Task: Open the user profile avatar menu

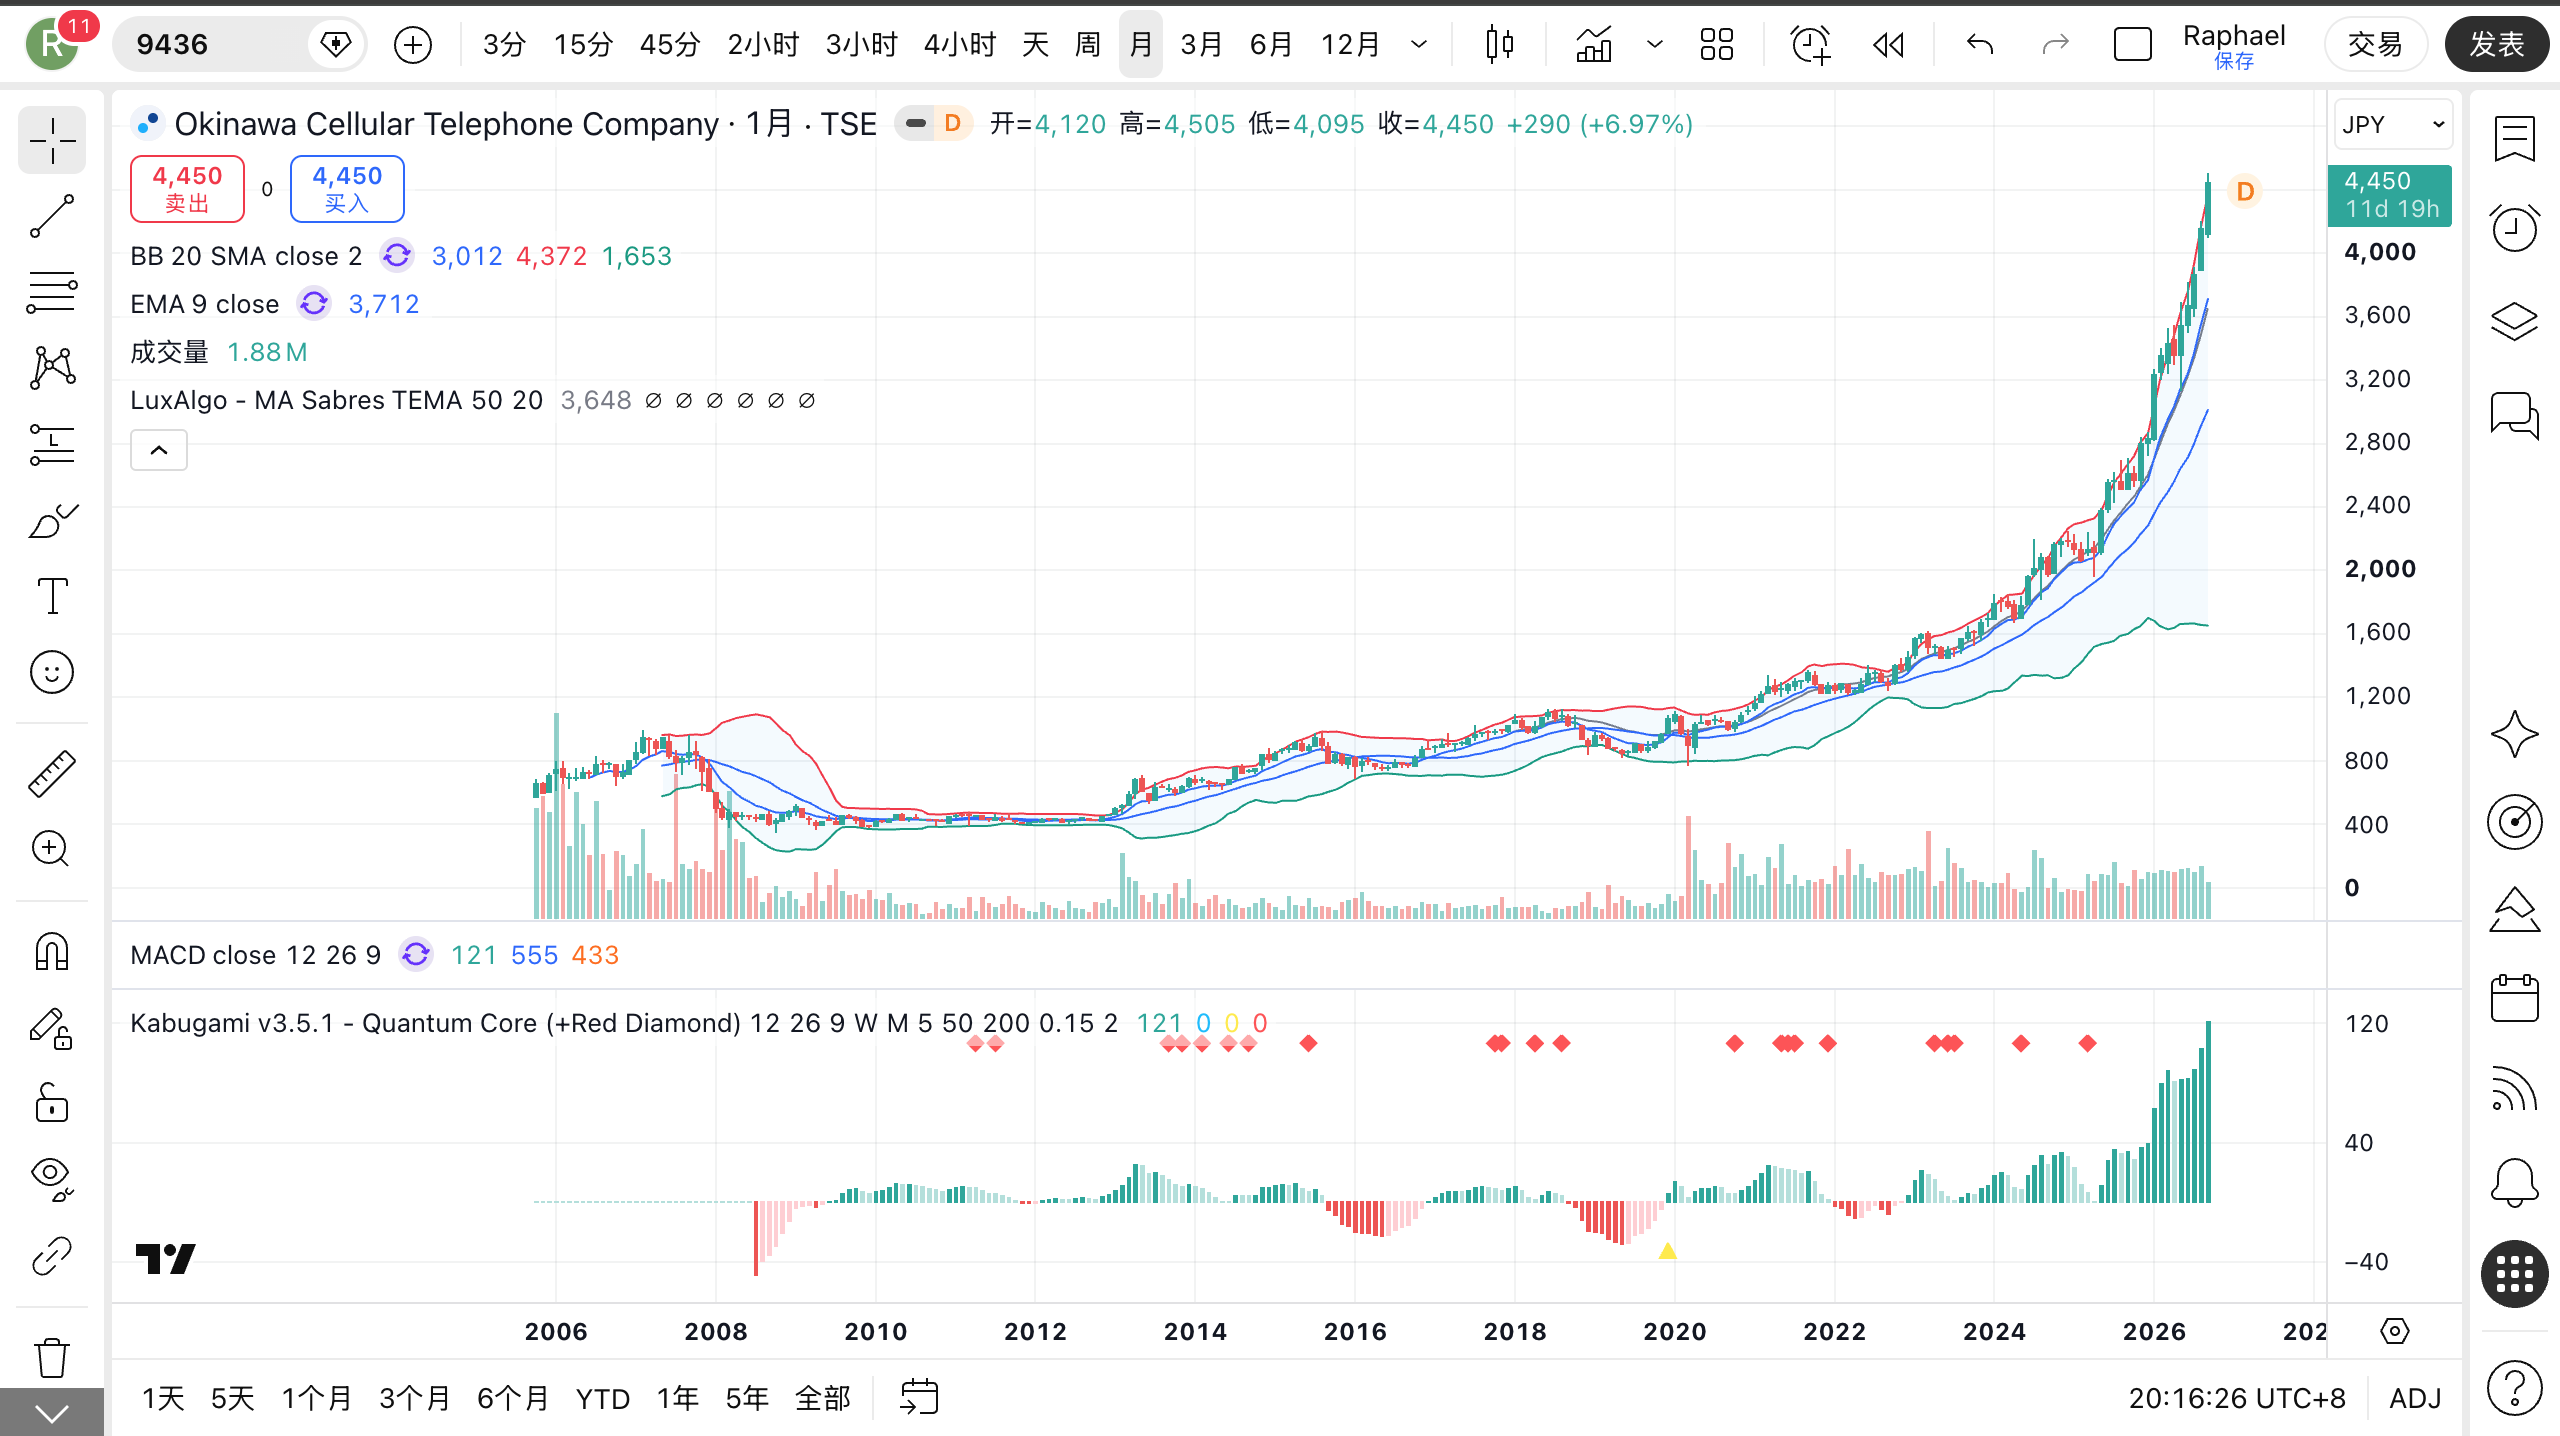Action: (x=53, y=44)
